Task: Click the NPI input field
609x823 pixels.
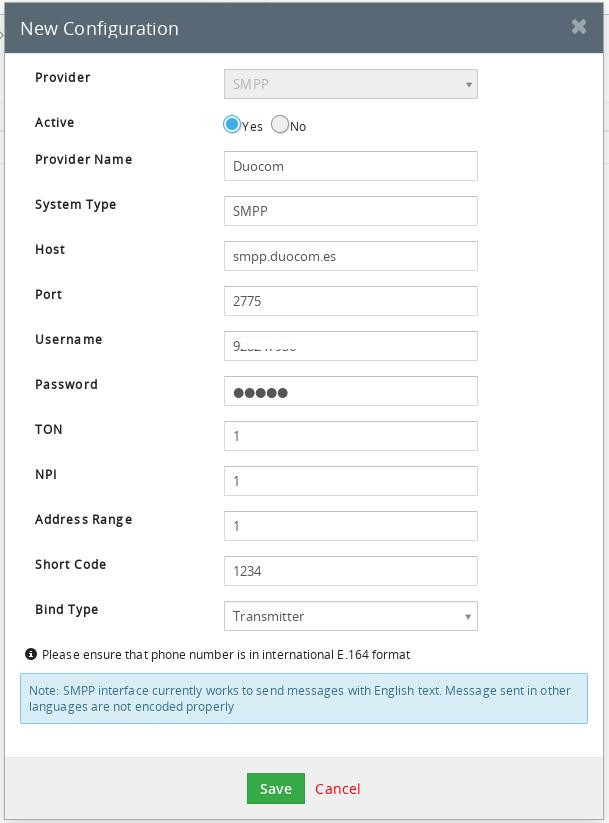Action: click(350, 481)
